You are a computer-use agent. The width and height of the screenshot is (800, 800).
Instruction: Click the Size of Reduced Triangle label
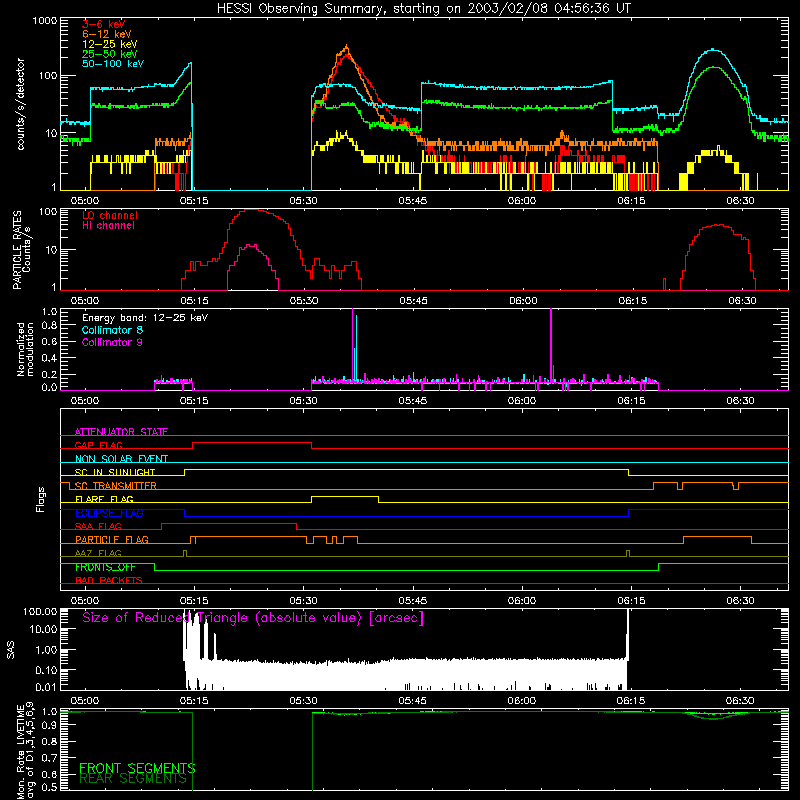pyautogui.click(x=253, y=618)
